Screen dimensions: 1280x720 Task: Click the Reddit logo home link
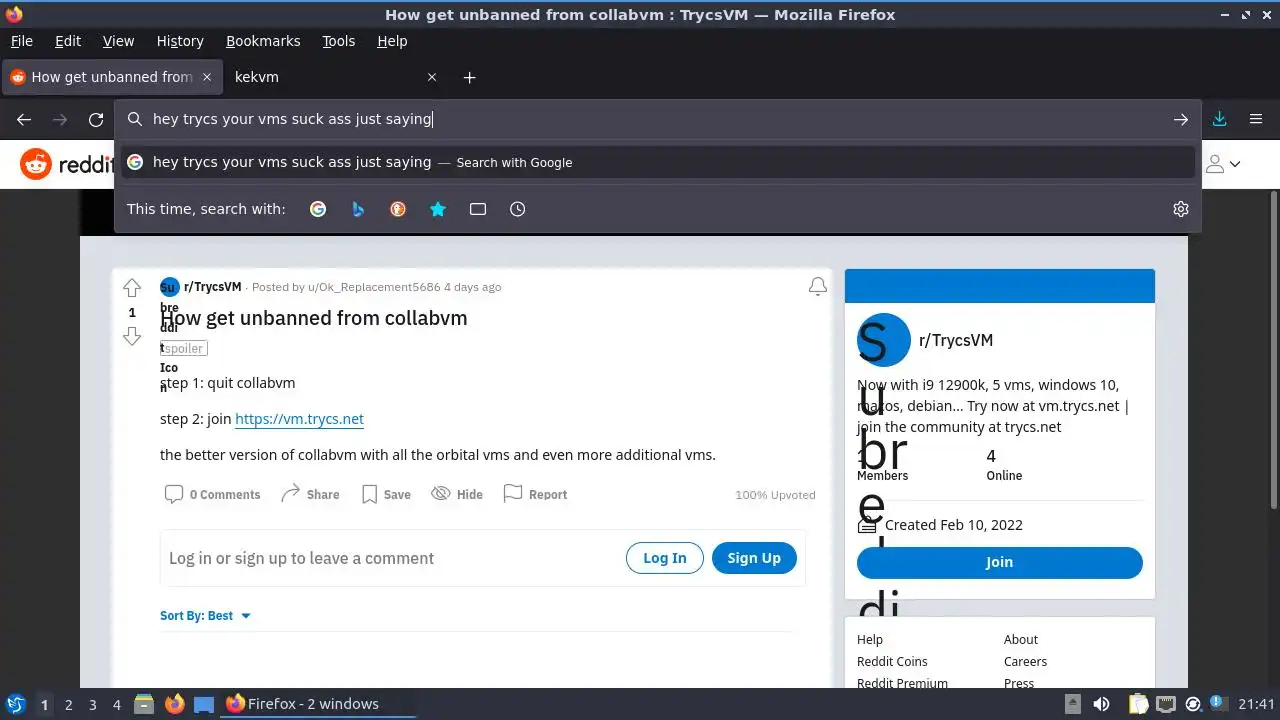click(66, 164)
